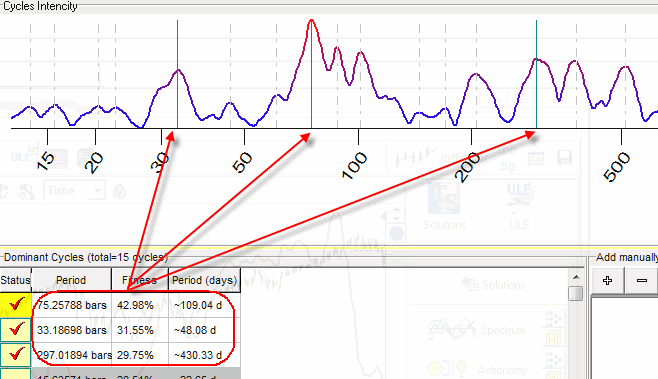658x379 pixels.
Task: Click the tallest peak marker near 75
Action: pos(311,73)
